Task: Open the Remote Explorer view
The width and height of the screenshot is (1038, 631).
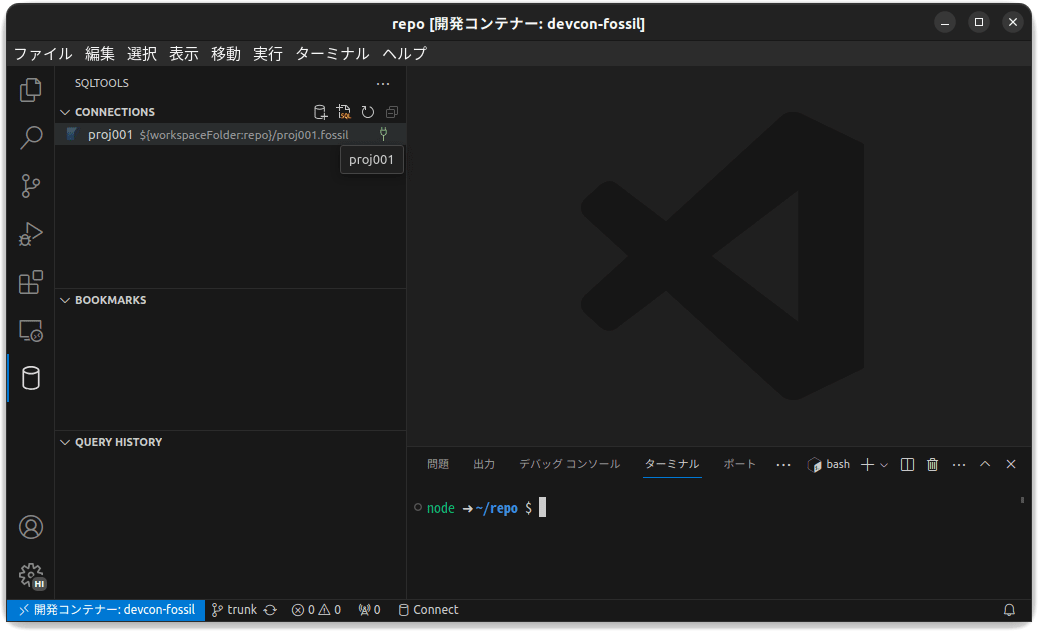Action: tap(30, 330)
